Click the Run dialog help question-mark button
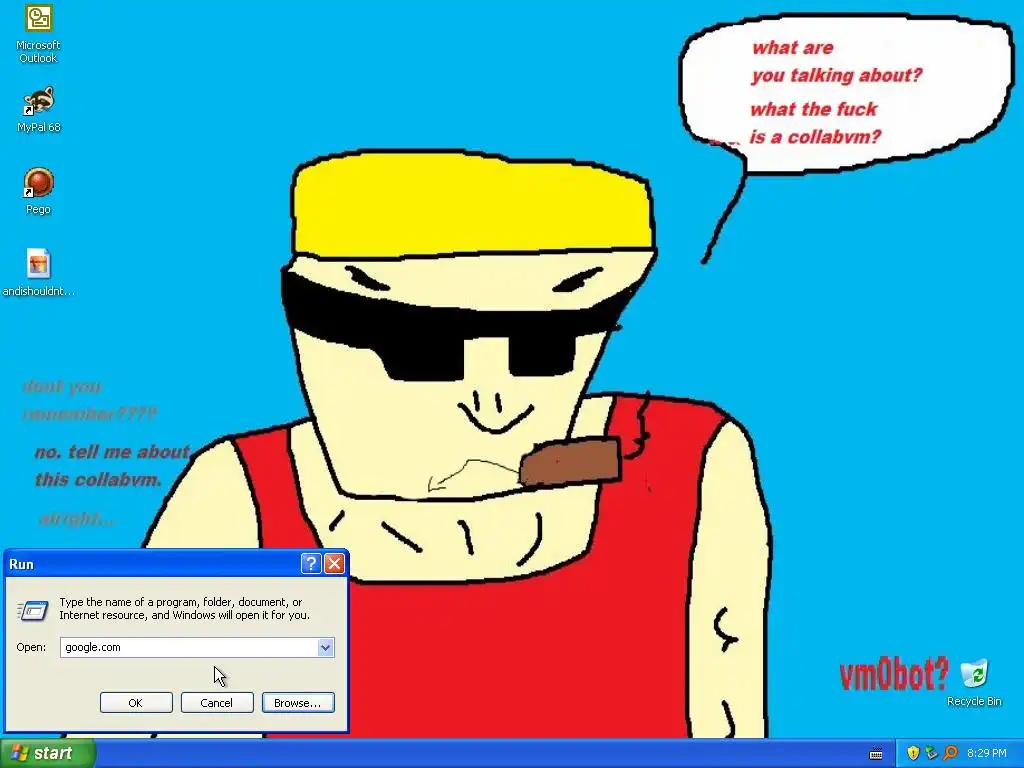1024x768 pixels. (x=311, y=564)
